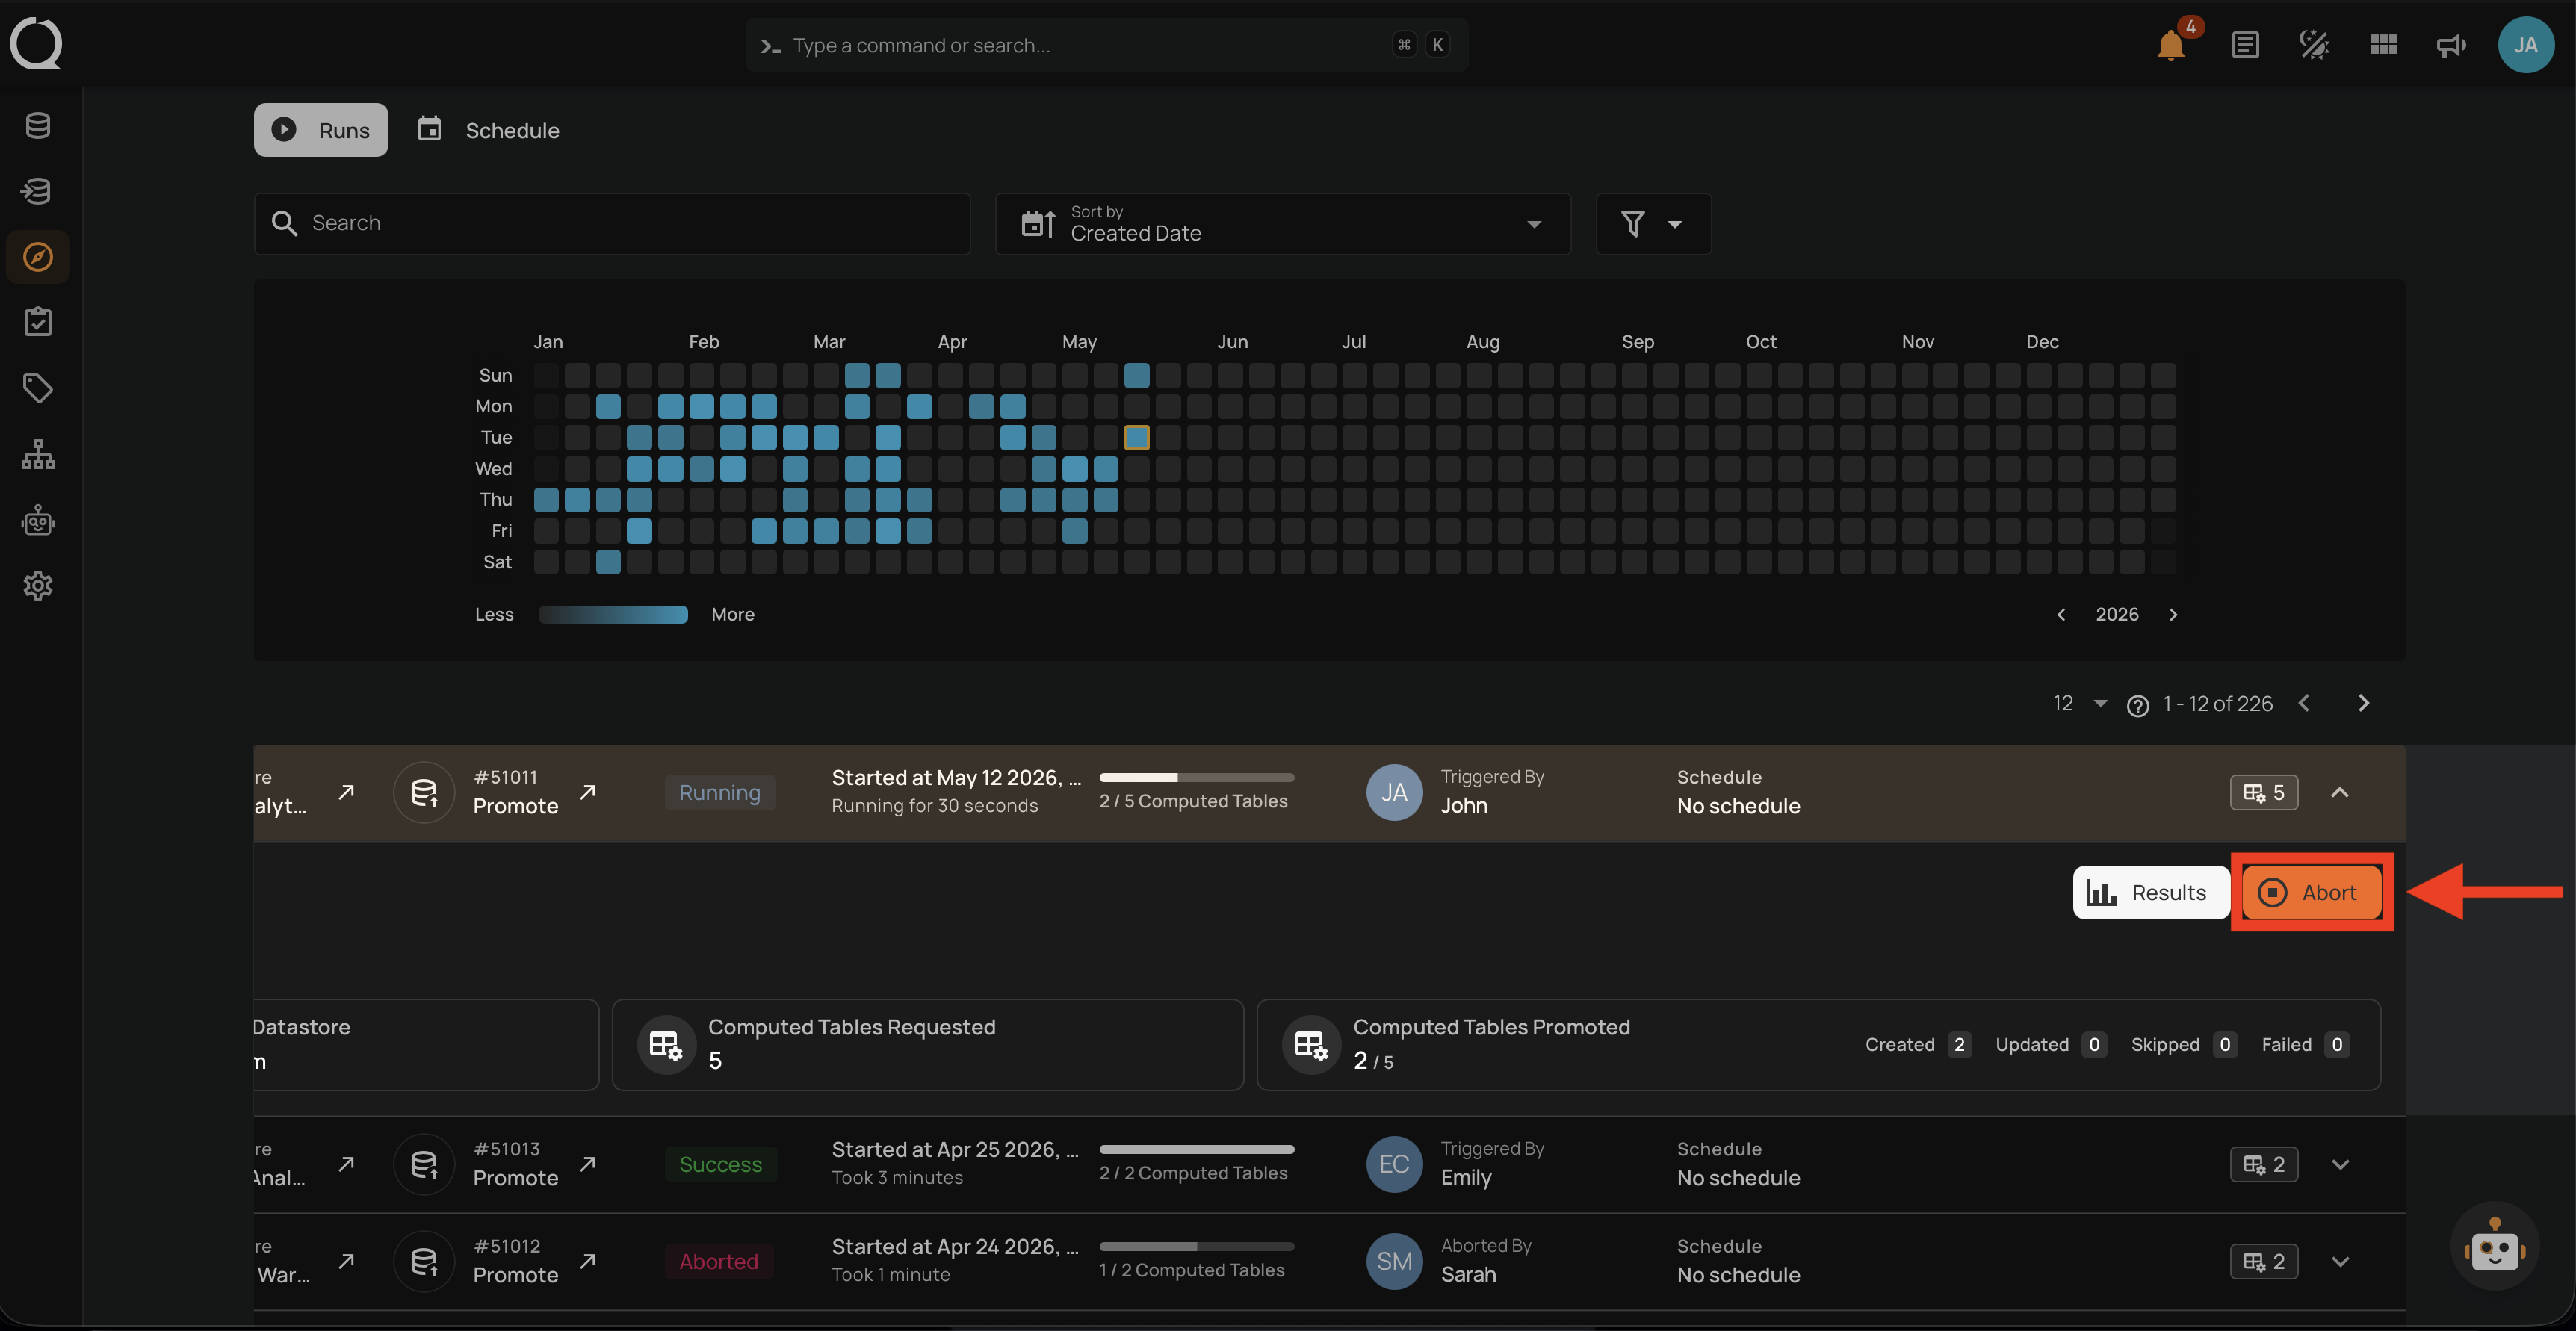Open the clipboard checks sidebar icon
Viewport: 2576px width, 1331px height.
(38, 322)
